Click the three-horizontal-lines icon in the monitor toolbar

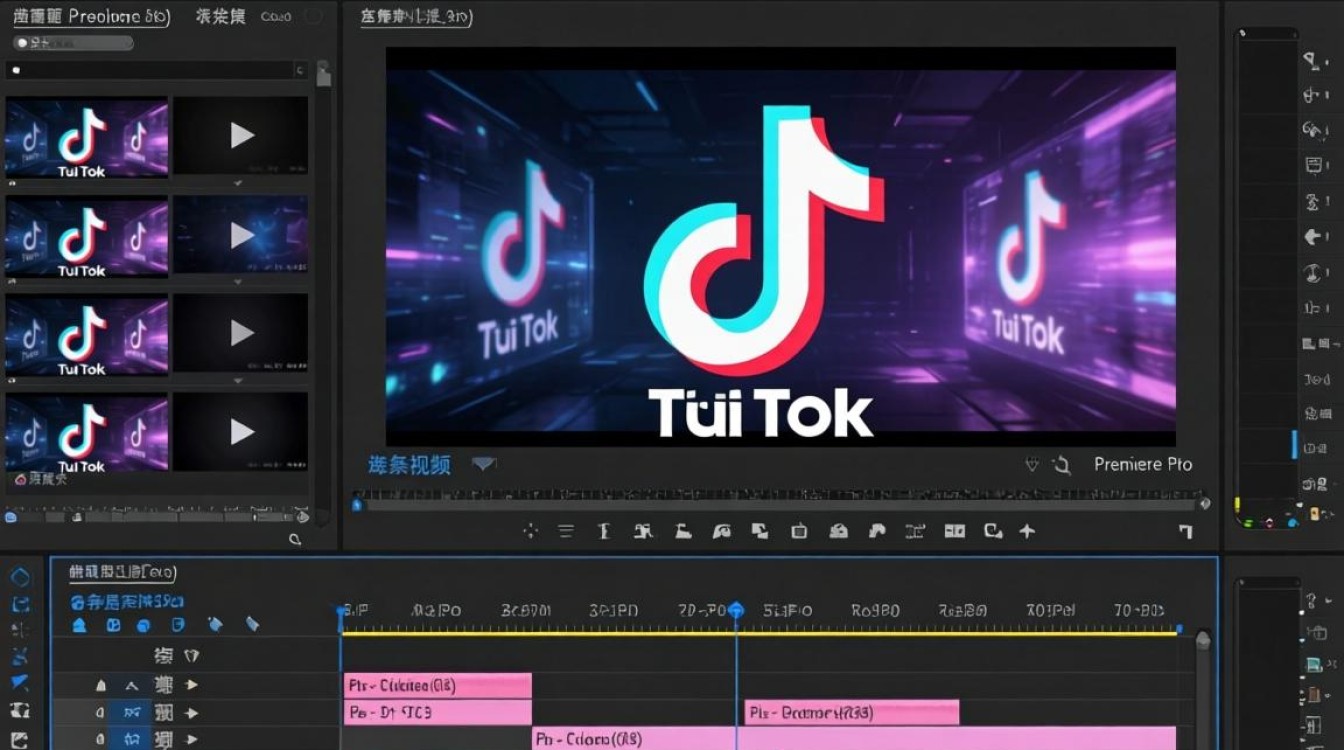tap(566, 531)
